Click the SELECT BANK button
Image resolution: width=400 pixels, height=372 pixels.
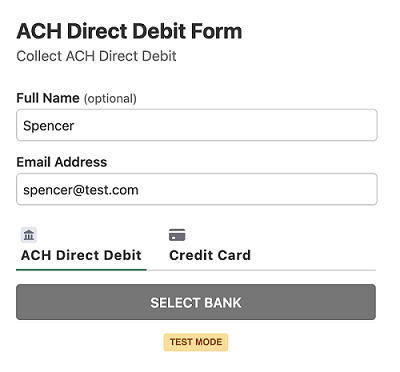pyautogui.click(x=196, y=302)
